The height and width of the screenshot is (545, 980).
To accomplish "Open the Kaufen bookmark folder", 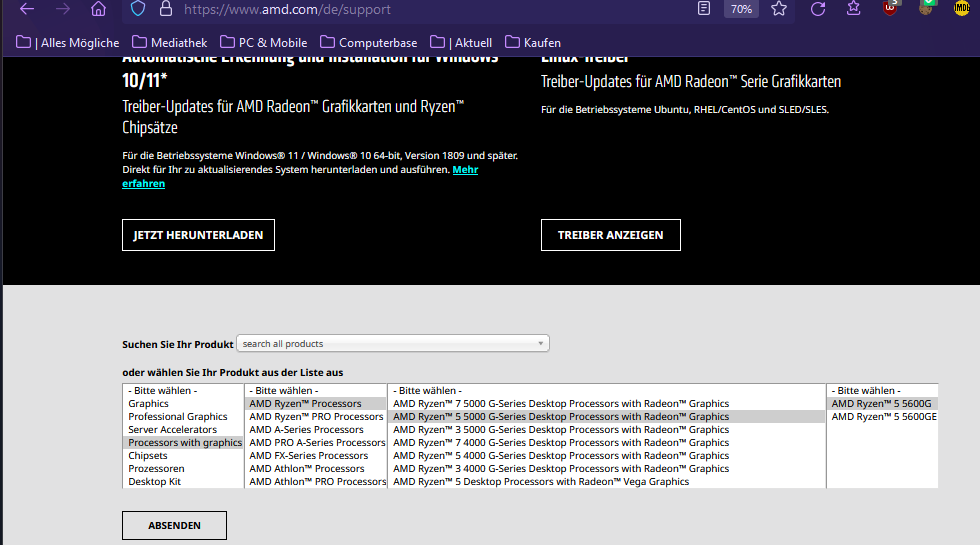I will (533, 42).
